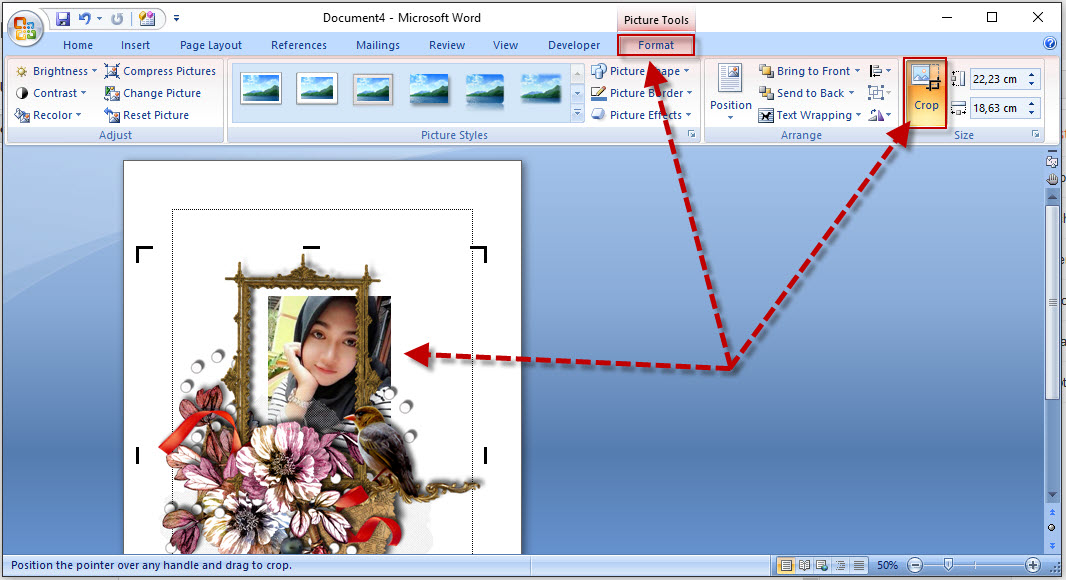Viewport: 1066px width, 580px height.
Task: Click the Change Picture icon
Action: (x=111, y=92)
